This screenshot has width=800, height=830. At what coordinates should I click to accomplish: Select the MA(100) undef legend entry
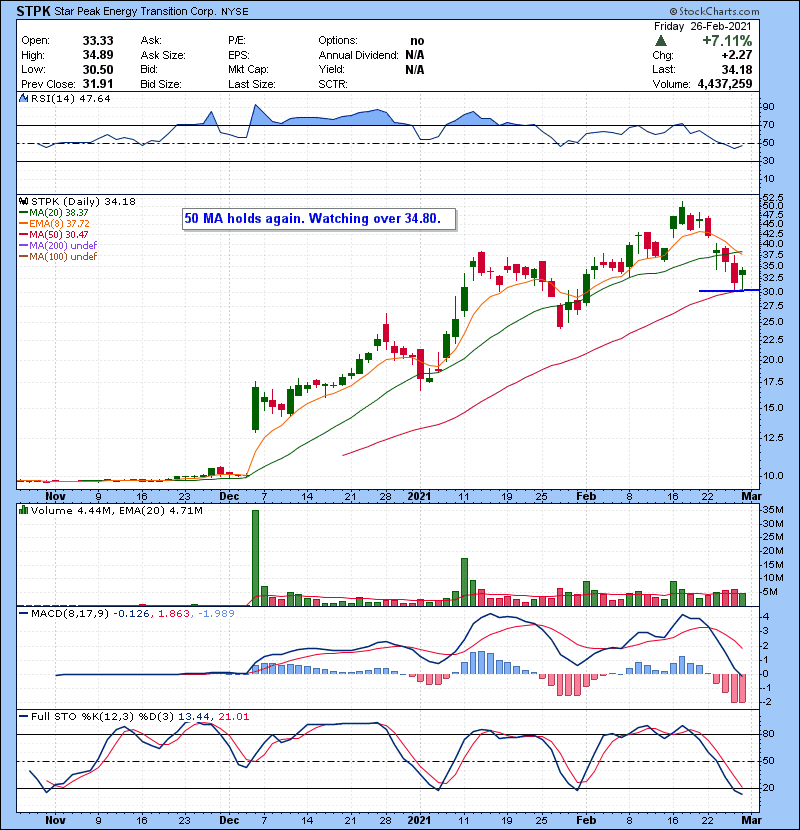pyautogui.click(x=58, y=257)
